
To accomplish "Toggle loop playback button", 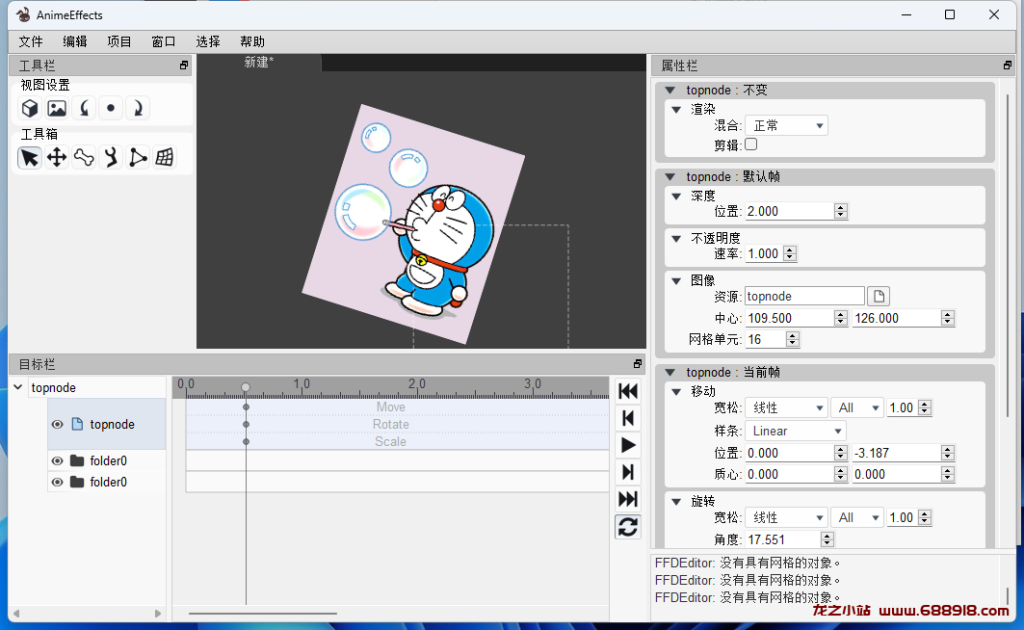I will coord(628,527).
